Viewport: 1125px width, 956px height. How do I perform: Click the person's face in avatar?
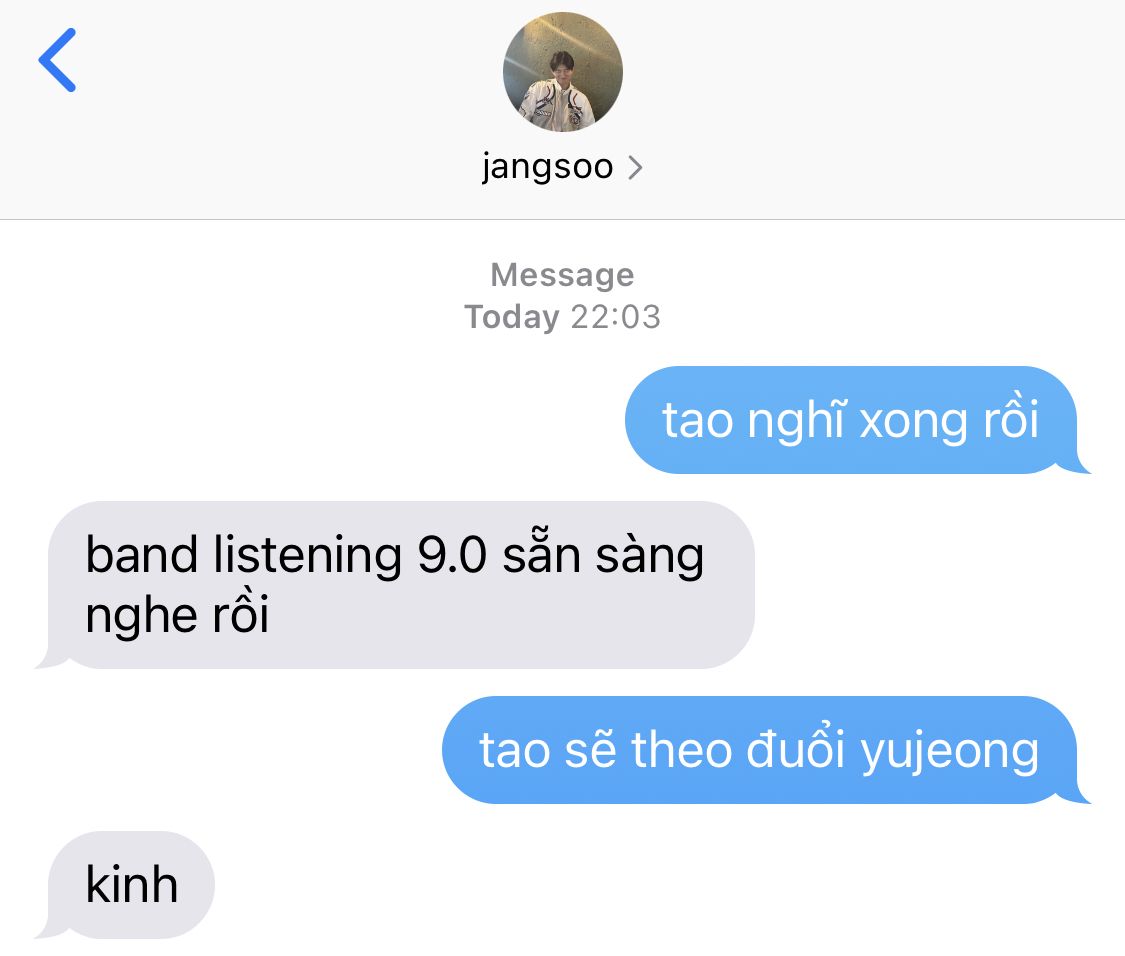(562, 65)
